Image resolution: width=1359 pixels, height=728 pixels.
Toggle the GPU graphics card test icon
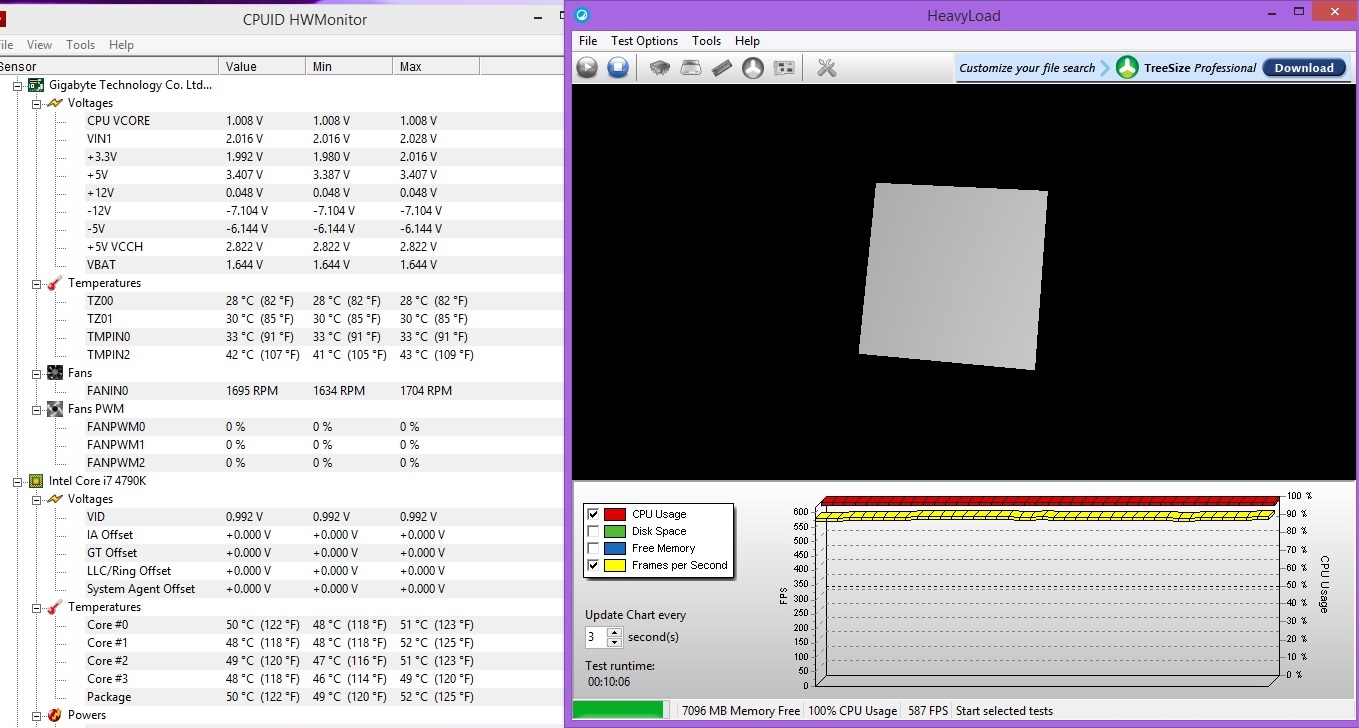[785, 68]
